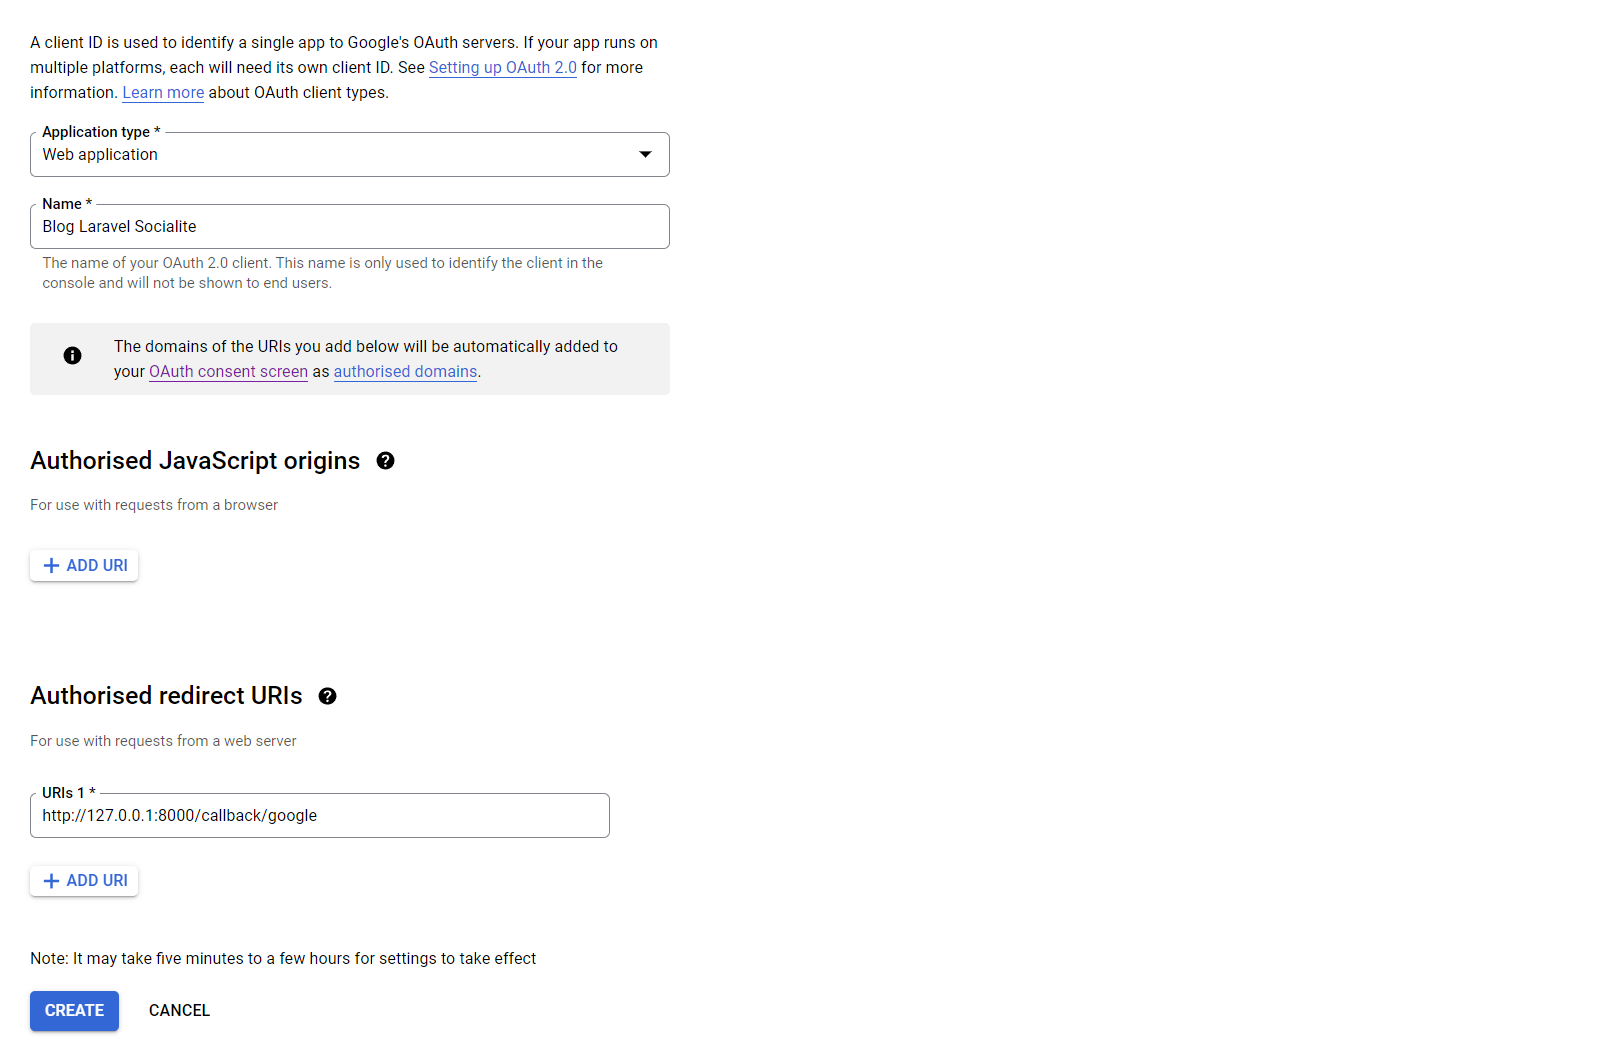Cancel the OAuth client creation
This screenshot has width=1600, height=1062.
179,1011
